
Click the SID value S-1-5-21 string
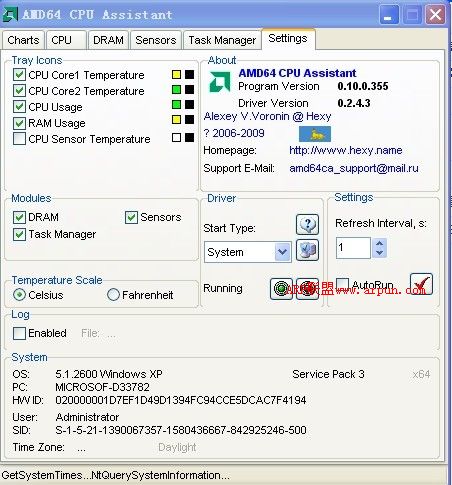point(181,430)
